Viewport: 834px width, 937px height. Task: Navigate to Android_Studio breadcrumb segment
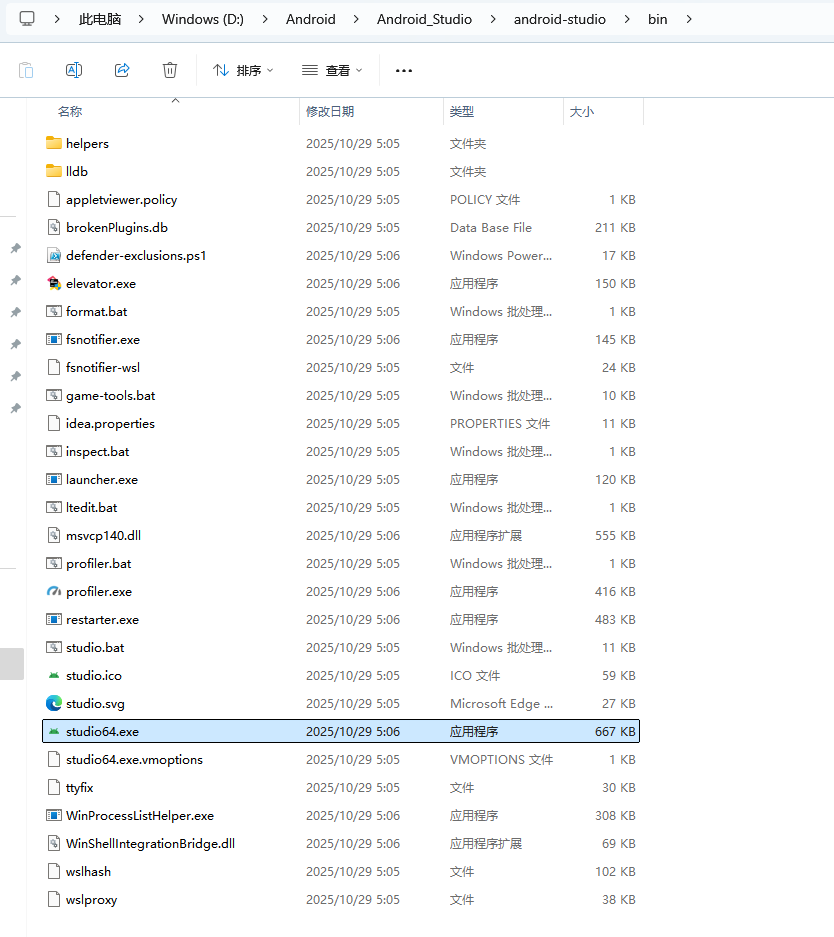424,19
